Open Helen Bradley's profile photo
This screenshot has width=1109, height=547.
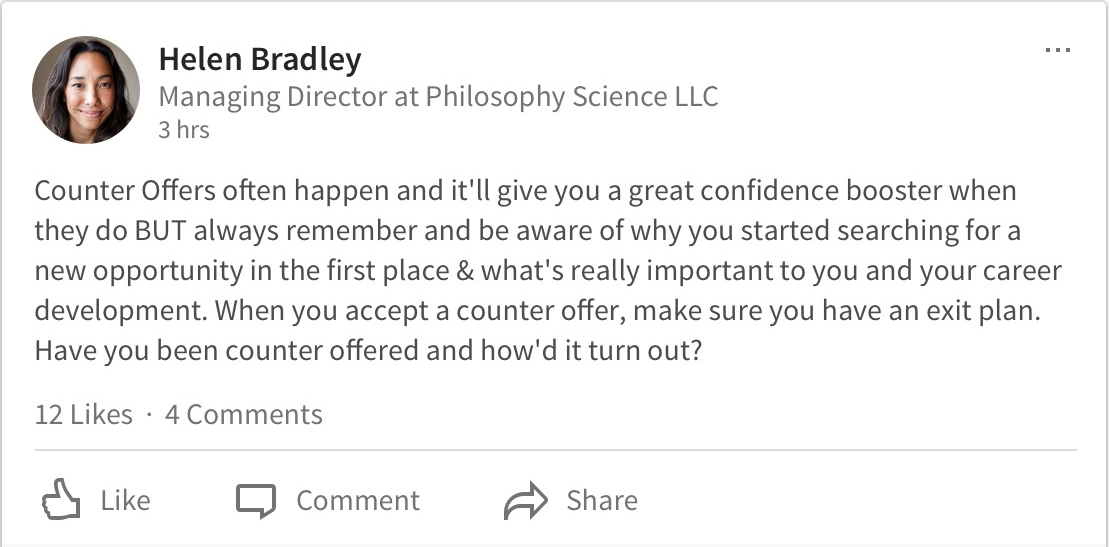pos(86,90)
